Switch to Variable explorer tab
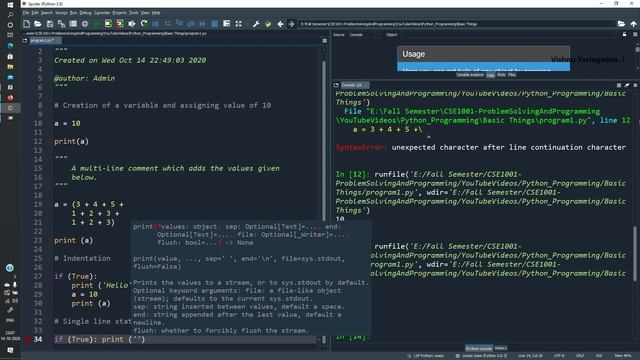The image size is (640, 360). pos(470,75)
